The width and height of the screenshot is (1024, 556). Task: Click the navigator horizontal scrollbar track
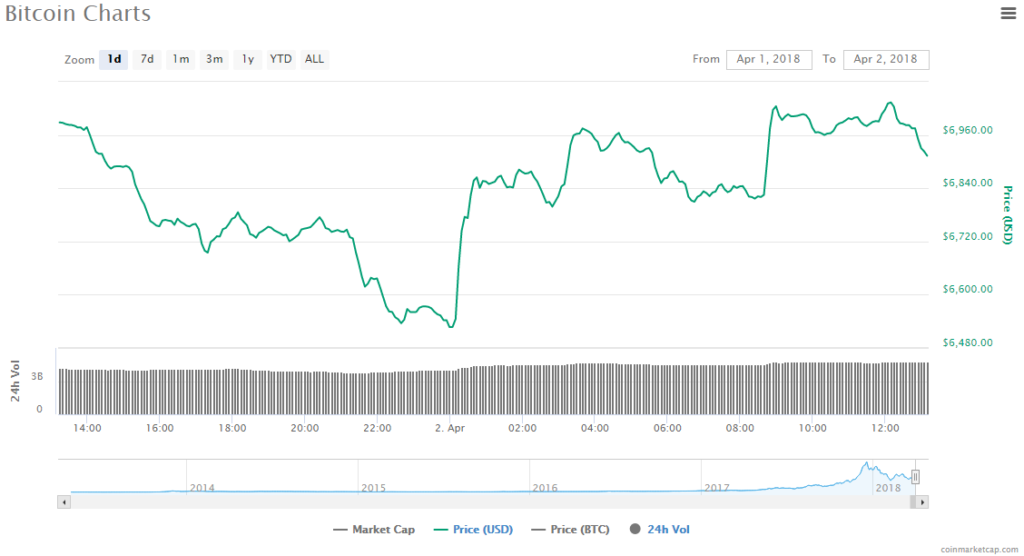pos(480,501)
